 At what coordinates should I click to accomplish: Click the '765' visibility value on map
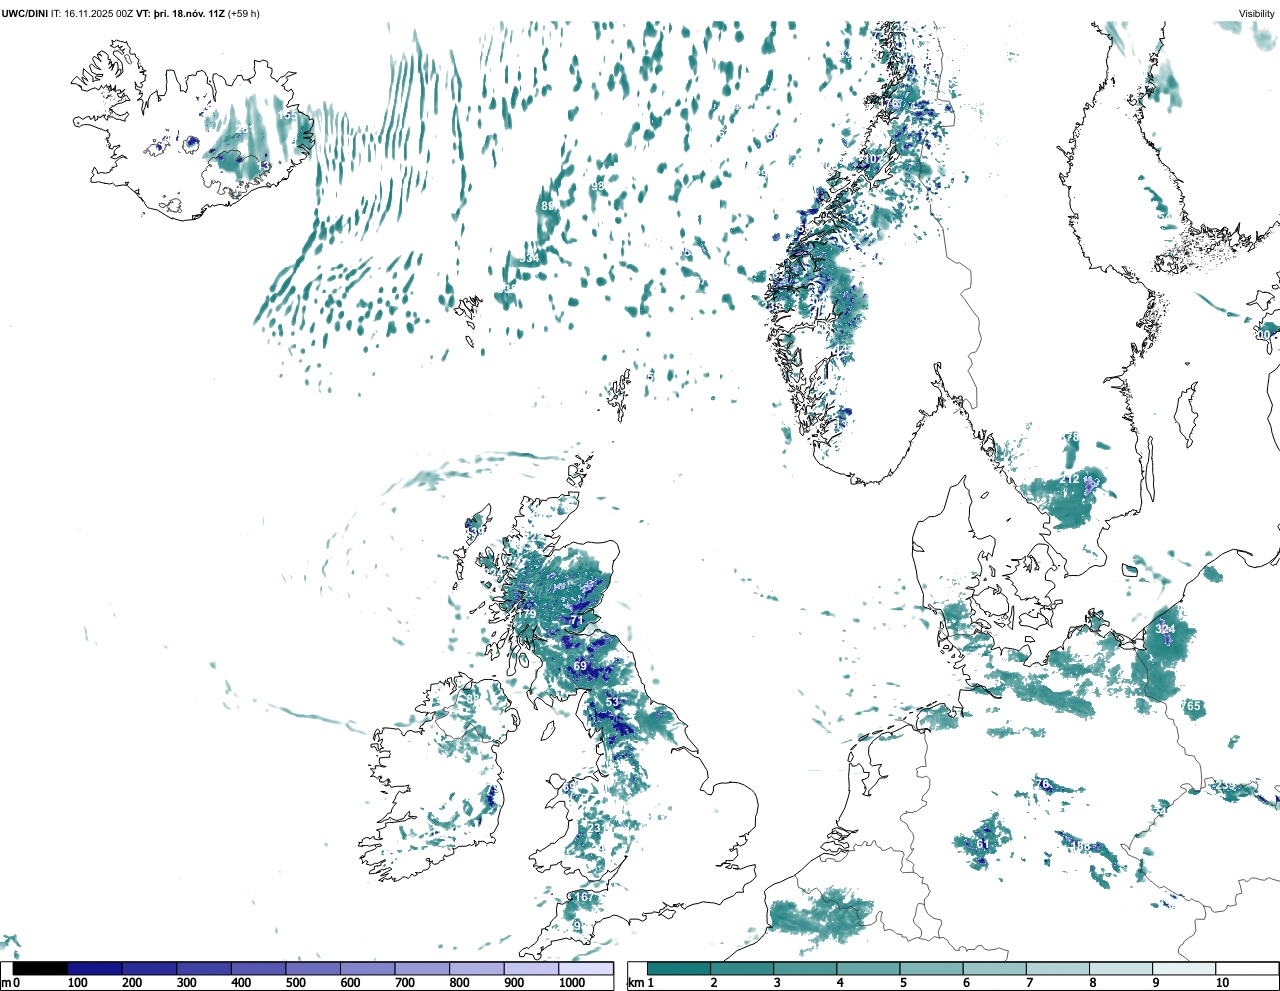point(1192,706)
